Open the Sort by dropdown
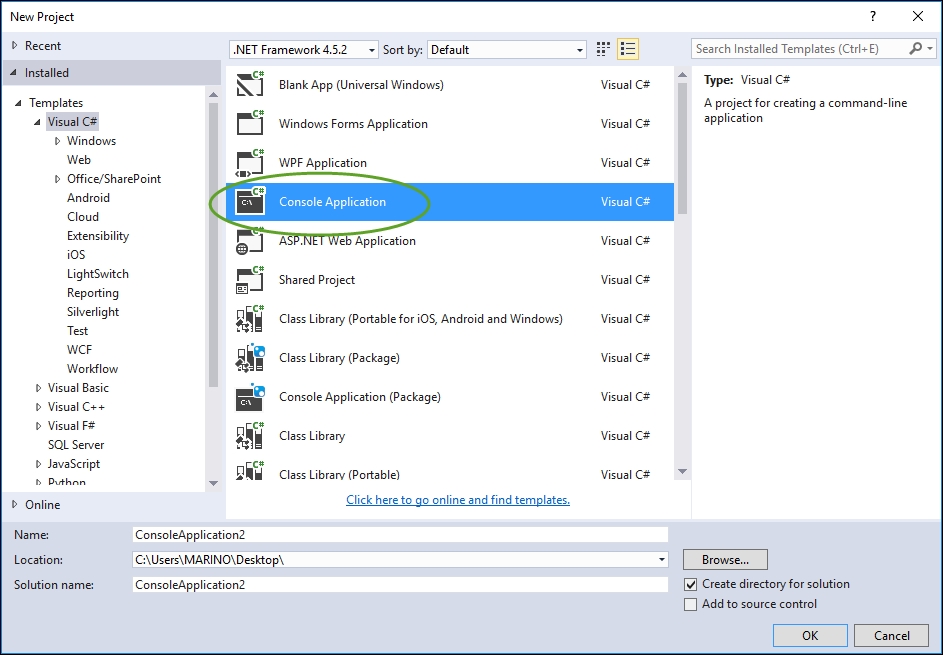This screenshot has height=655, width=943. [506, 49]
